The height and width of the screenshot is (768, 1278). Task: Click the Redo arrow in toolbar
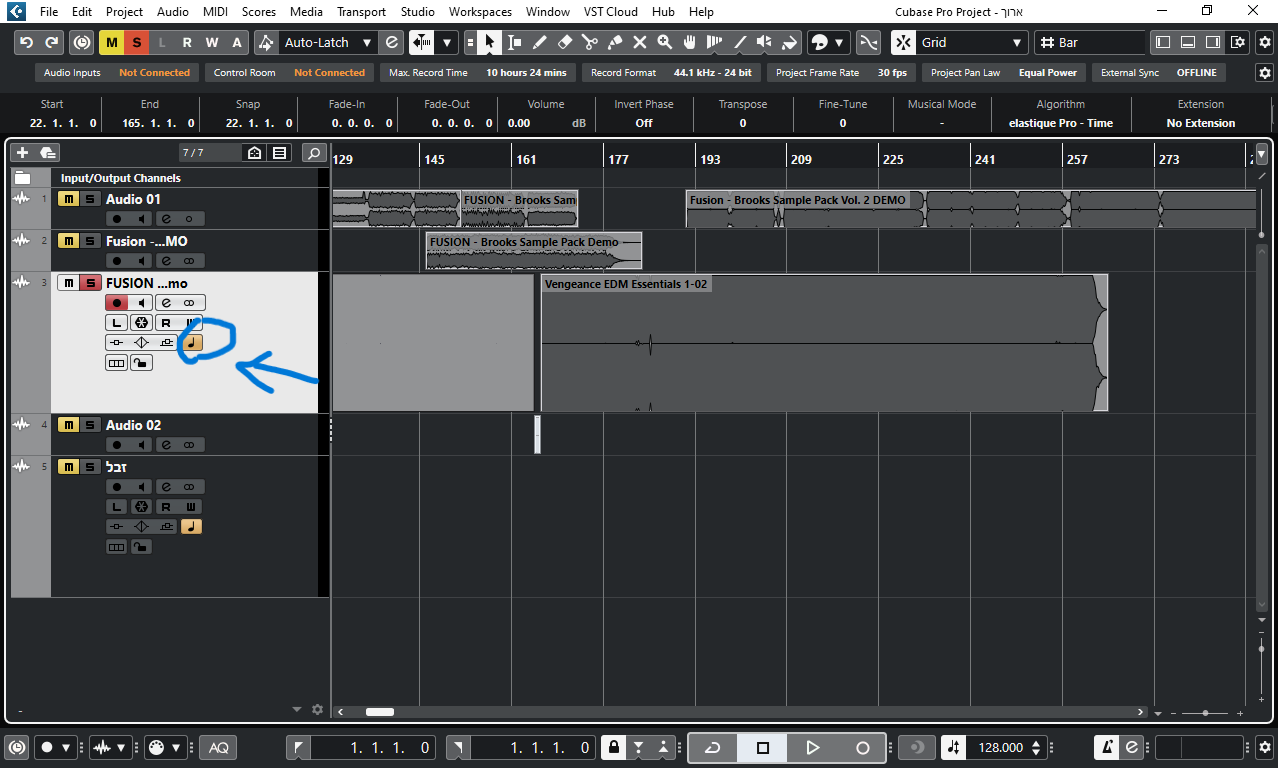52,43
